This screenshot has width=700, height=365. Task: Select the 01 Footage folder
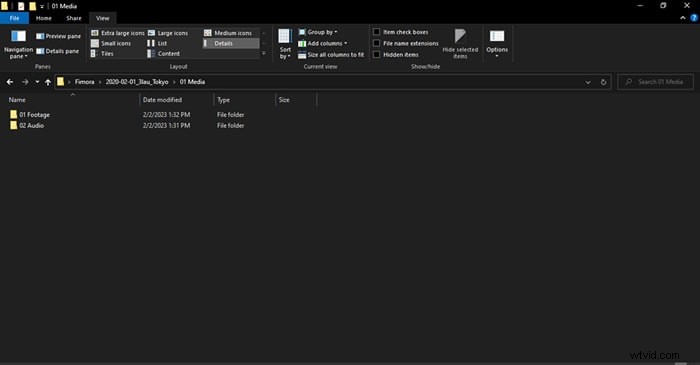[34, 115]
